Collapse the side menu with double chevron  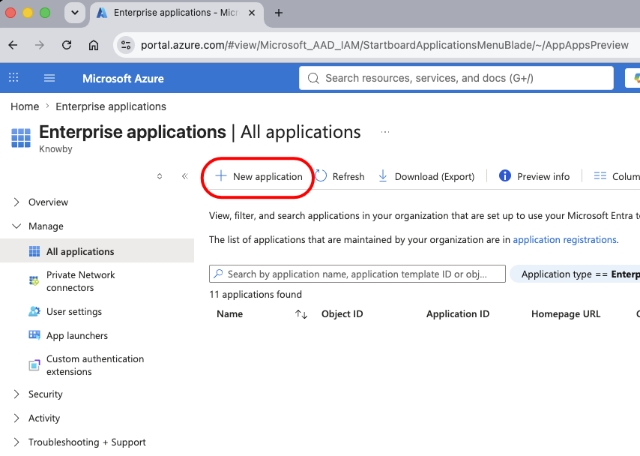coord(184,176)
